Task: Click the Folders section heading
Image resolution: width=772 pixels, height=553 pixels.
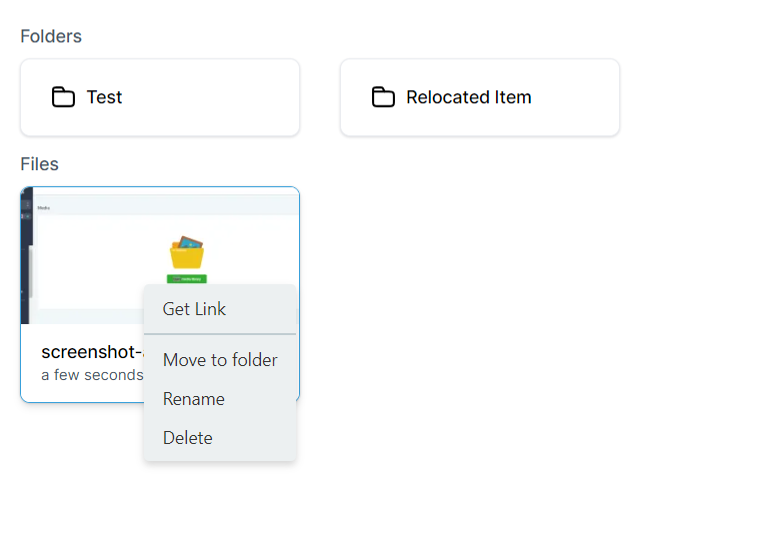Action: click(x=51, y=36)
